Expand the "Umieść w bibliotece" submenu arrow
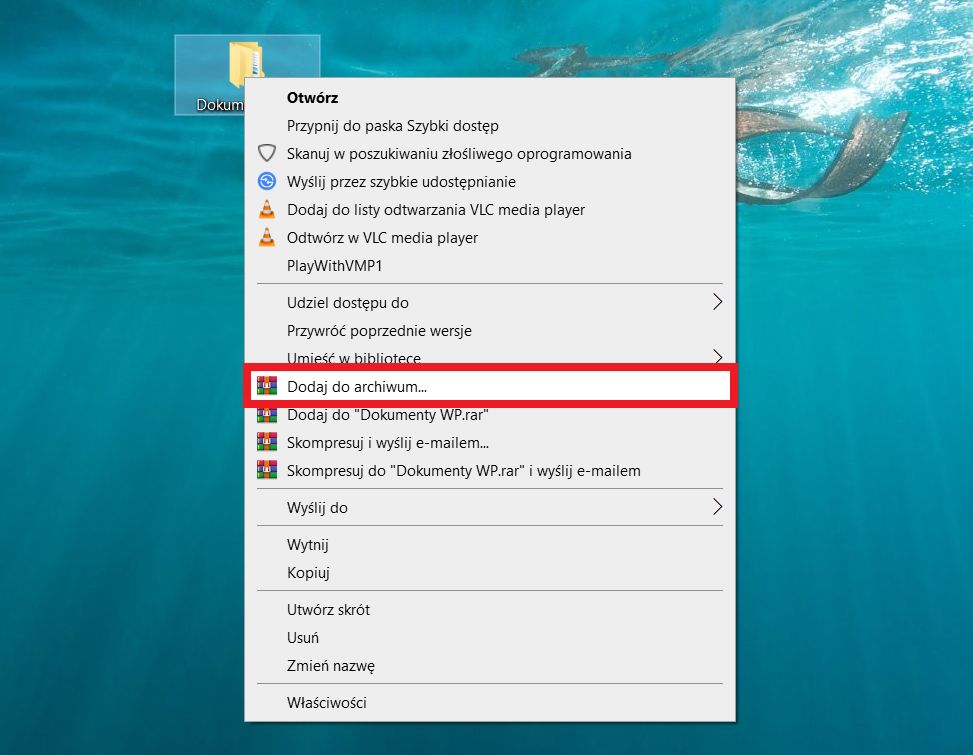The height and width of the screenshot is (755, 973). pyautogui.click(x=718, y=357)
